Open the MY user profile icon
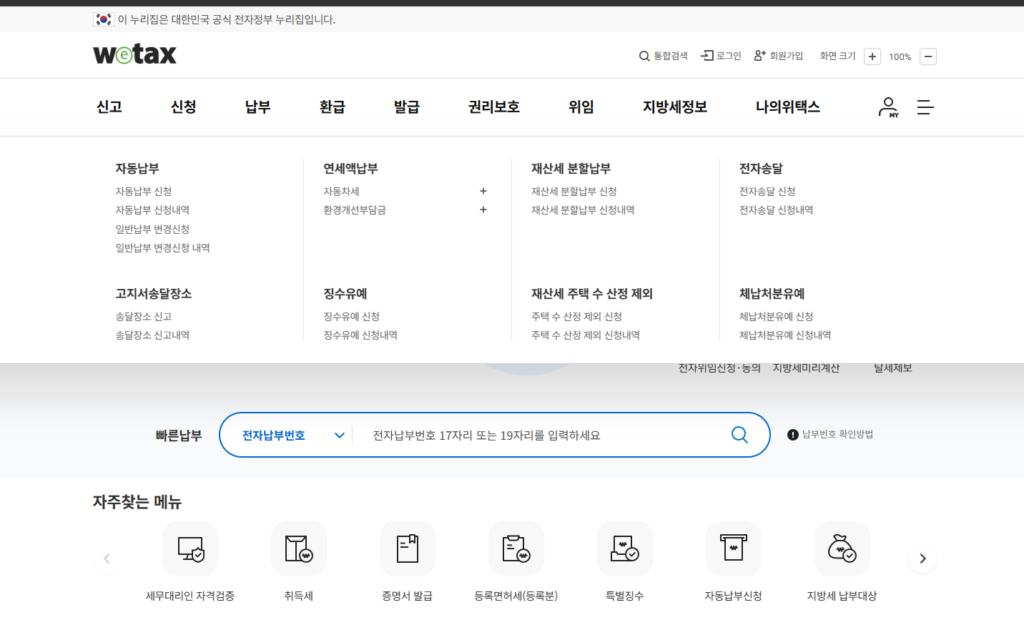 888,107
